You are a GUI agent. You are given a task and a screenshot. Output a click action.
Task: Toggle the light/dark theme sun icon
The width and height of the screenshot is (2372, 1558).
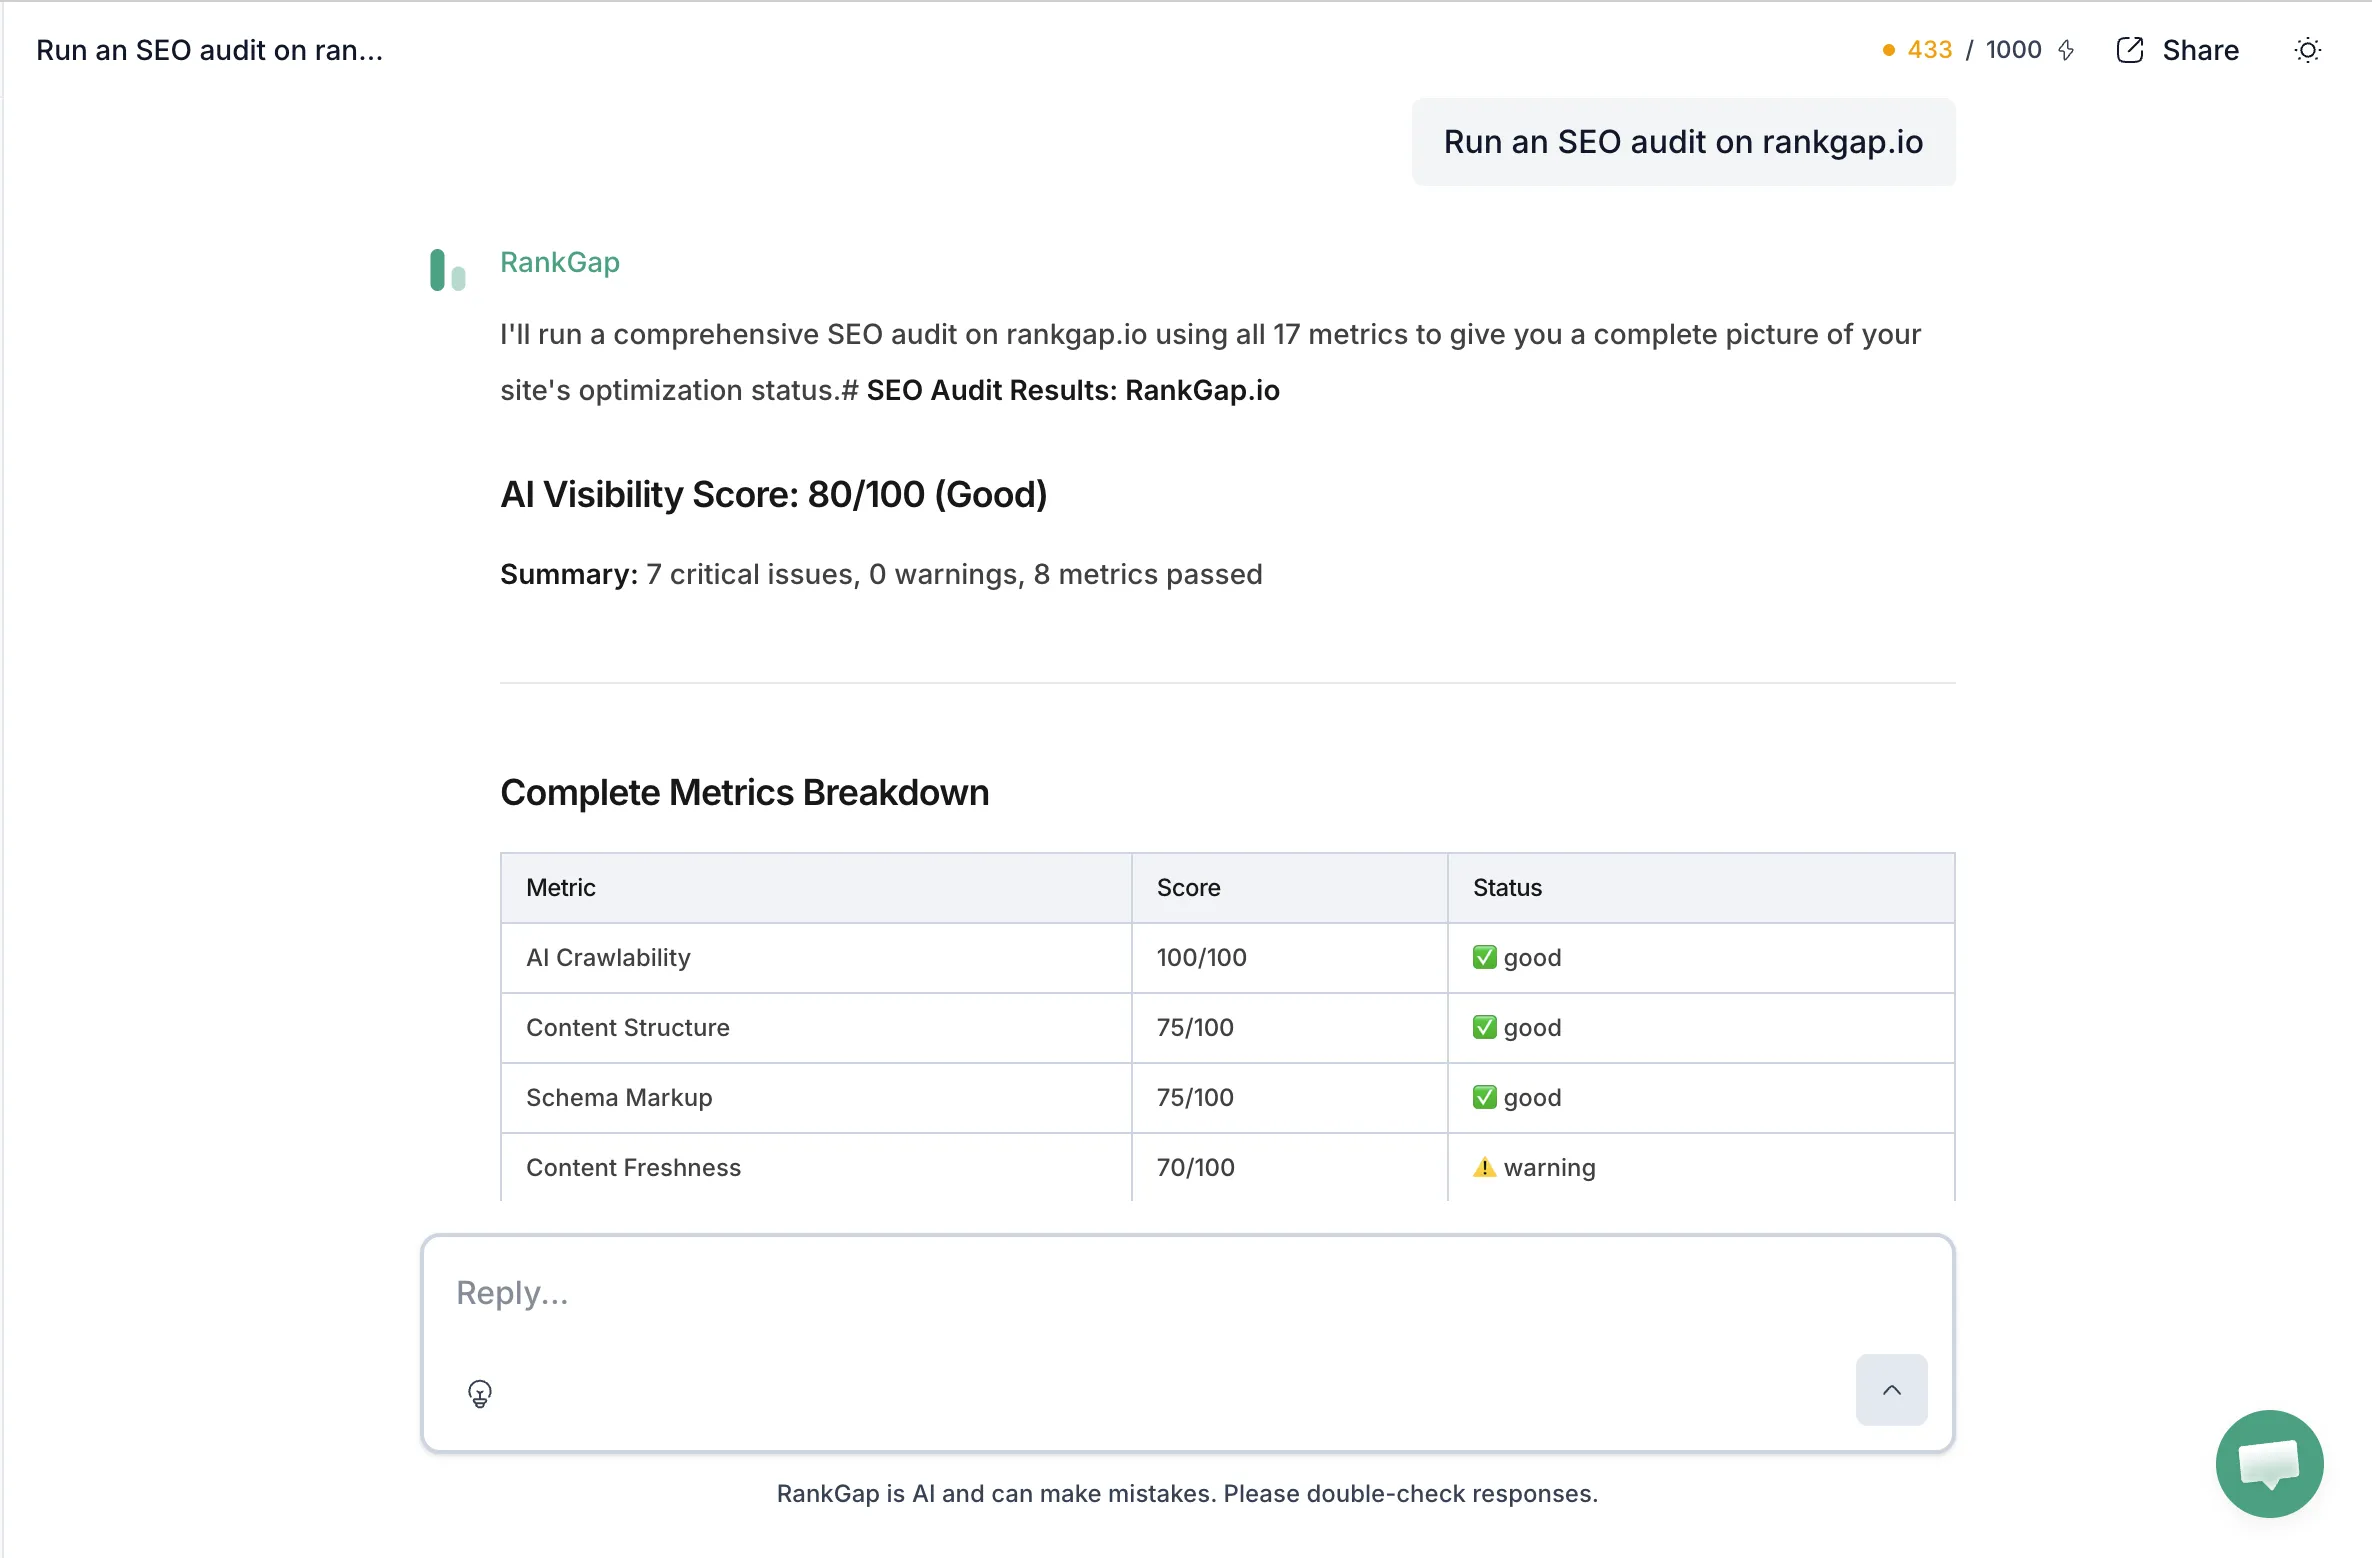point(2307,50)
